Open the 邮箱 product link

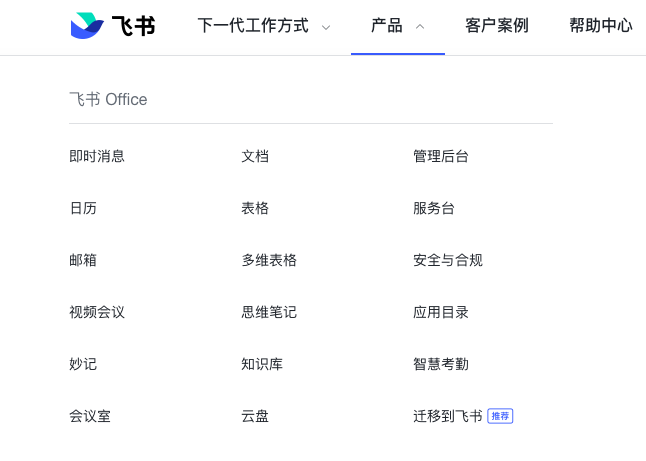click(83, 260)
